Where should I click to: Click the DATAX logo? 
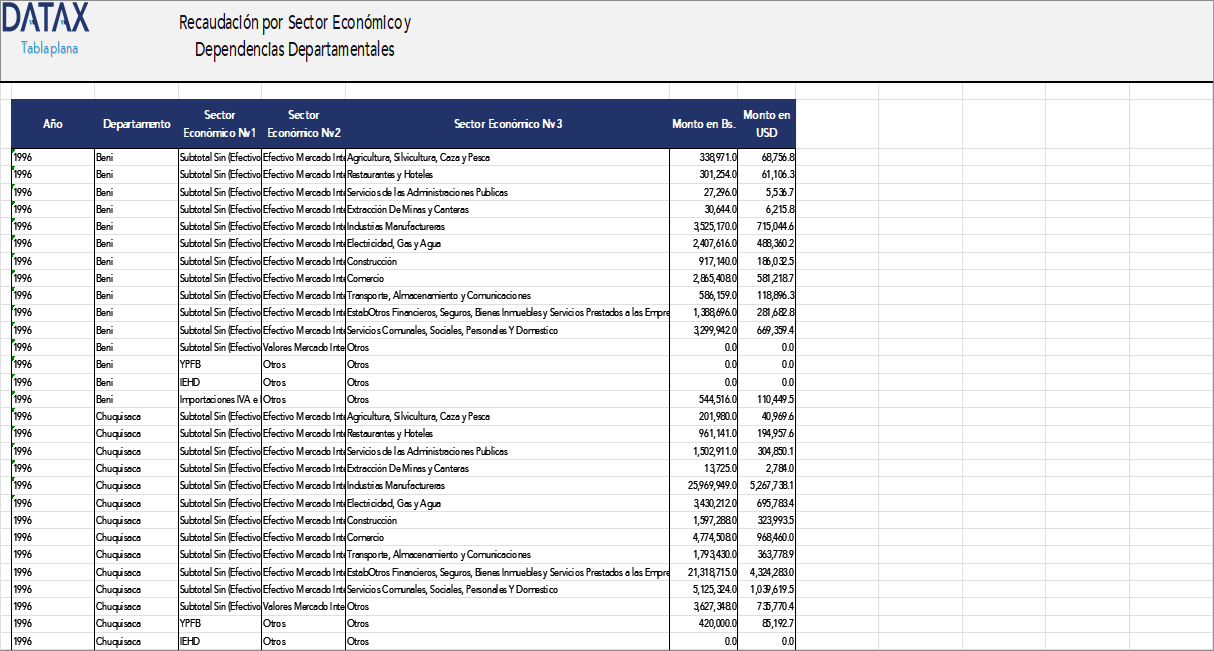[x=46, y=17]
